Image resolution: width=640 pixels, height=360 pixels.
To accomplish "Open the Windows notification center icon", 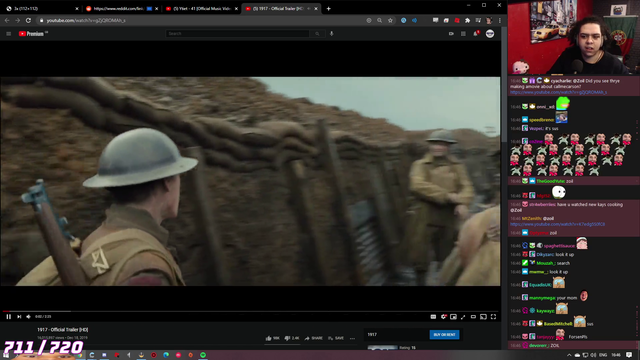I will pos(629,355).
